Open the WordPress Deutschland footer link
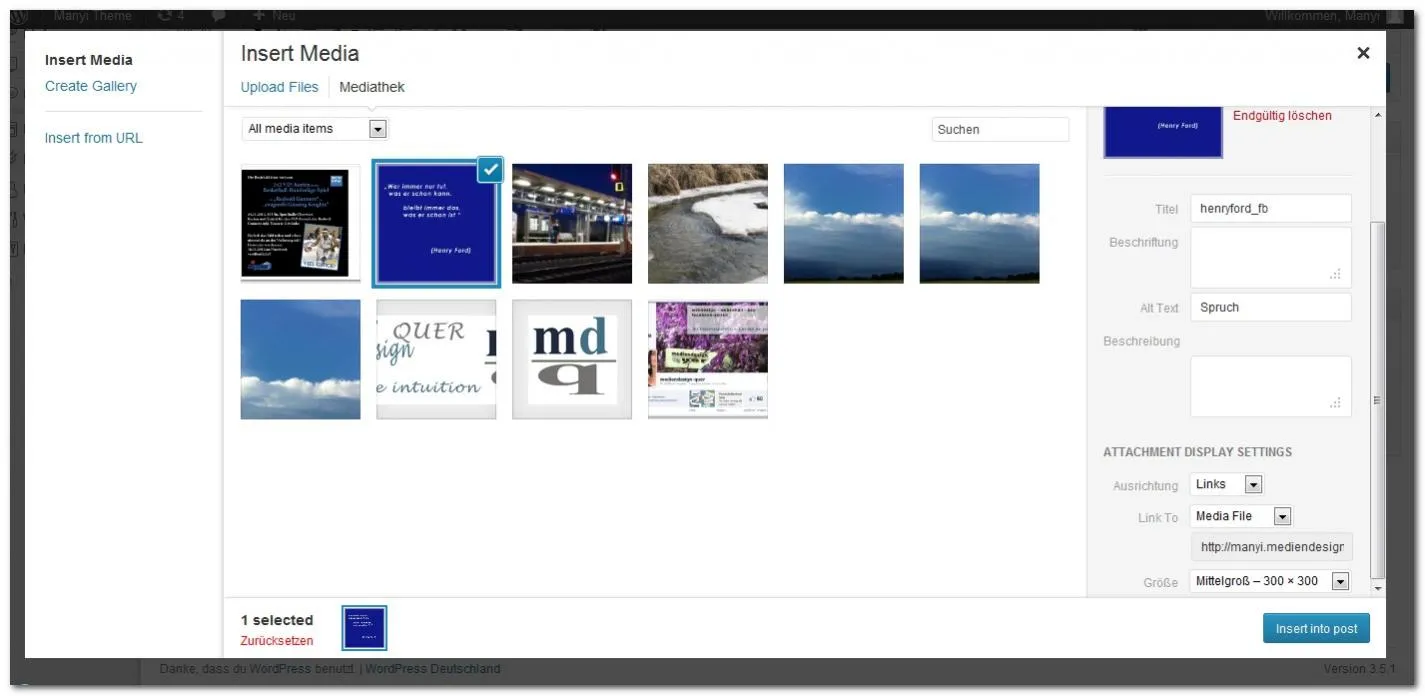This screenshot has height=696, width=1425. [433, 669]
